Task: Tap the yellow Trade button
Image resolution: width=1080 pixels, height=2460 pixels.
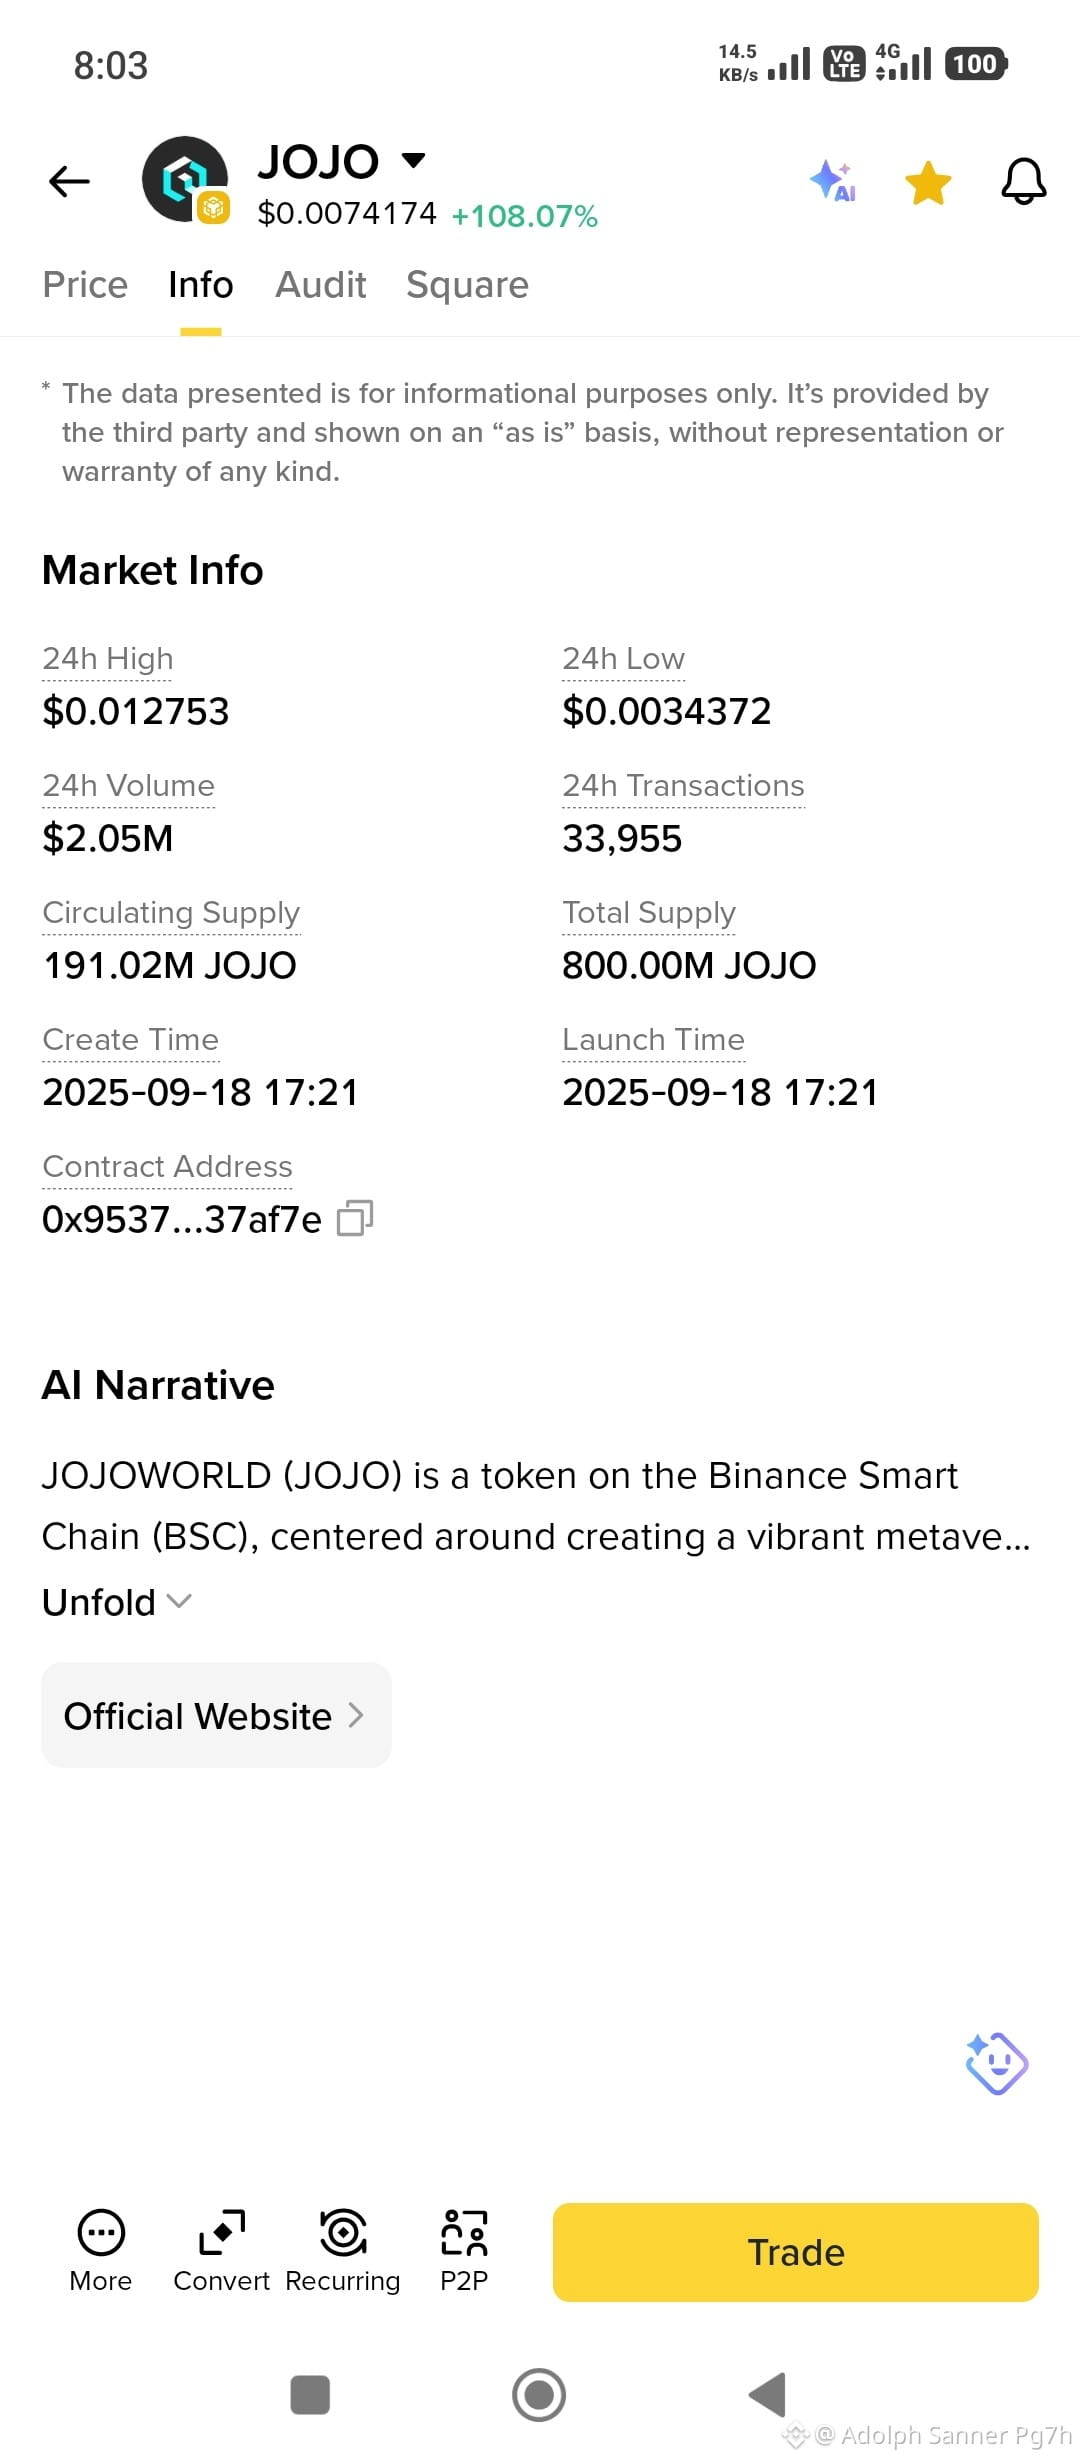Action: click(x=796, y=2252)
